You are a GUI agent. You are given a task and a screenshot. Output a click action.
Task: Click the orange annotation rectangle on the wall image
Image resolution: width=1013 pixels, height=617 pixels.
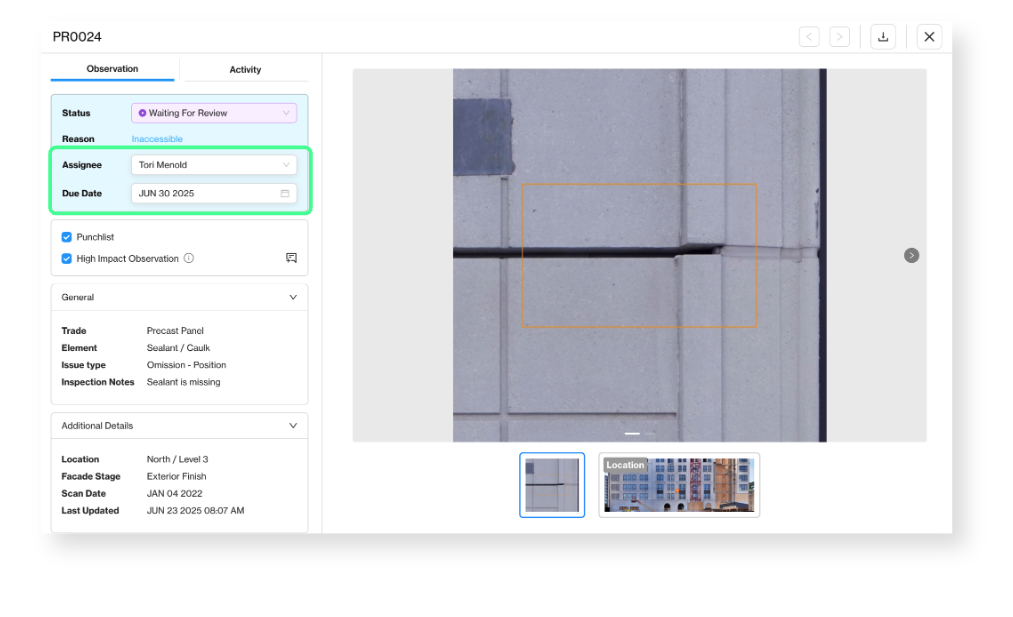tap(639, 256)
